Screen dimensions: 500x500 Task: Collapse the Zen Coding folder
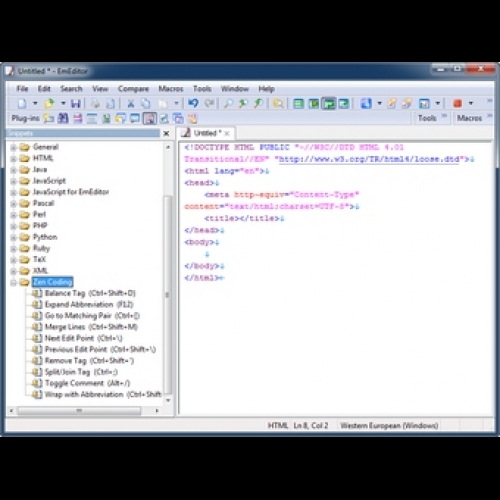[13, 283]
